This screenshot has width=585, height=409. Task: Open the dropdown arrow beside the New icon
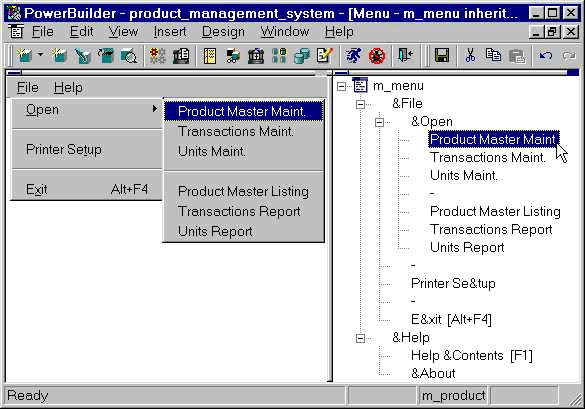pyautogui.click(x=40, y=55)
